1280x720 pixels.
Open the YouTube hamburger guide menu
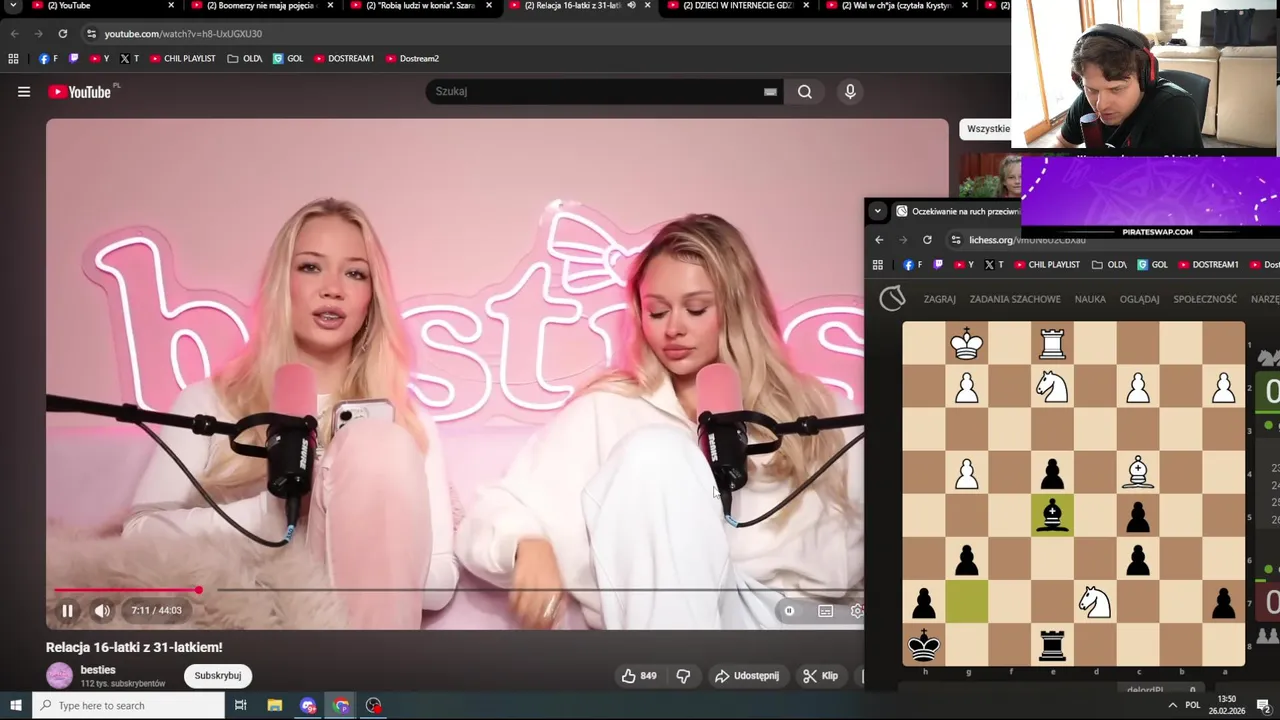click(x=24, y=92)
